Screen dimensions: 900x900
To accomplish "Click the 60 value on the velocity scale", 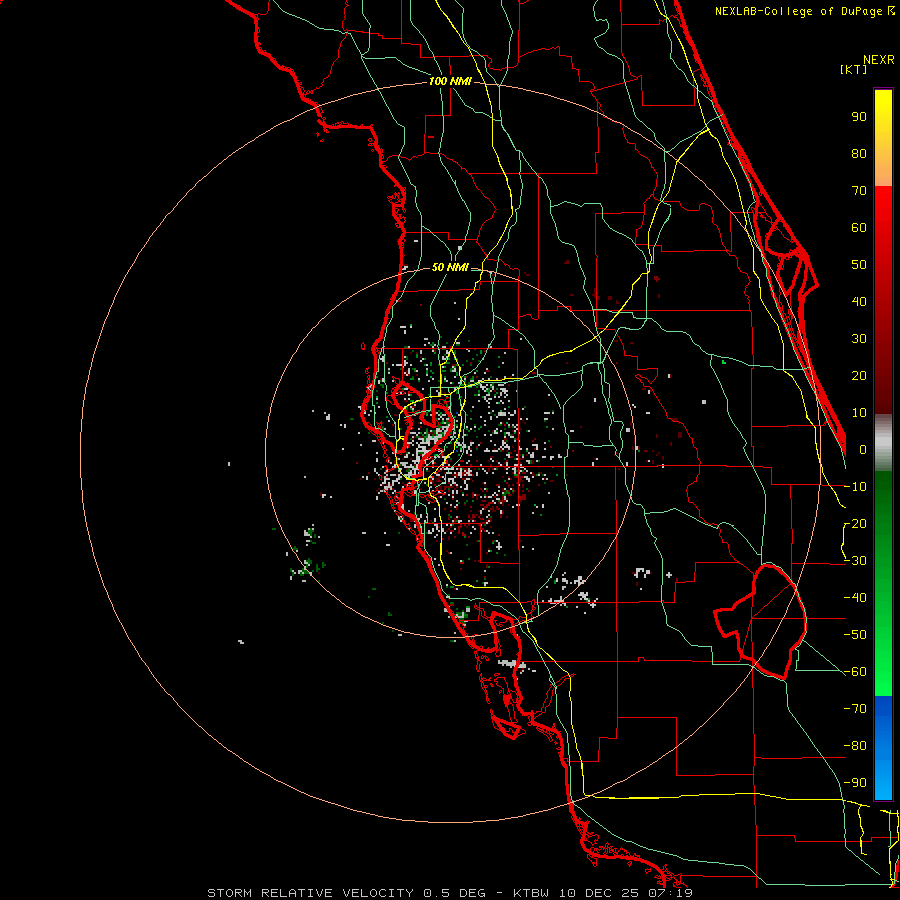I will click(859, 227).
